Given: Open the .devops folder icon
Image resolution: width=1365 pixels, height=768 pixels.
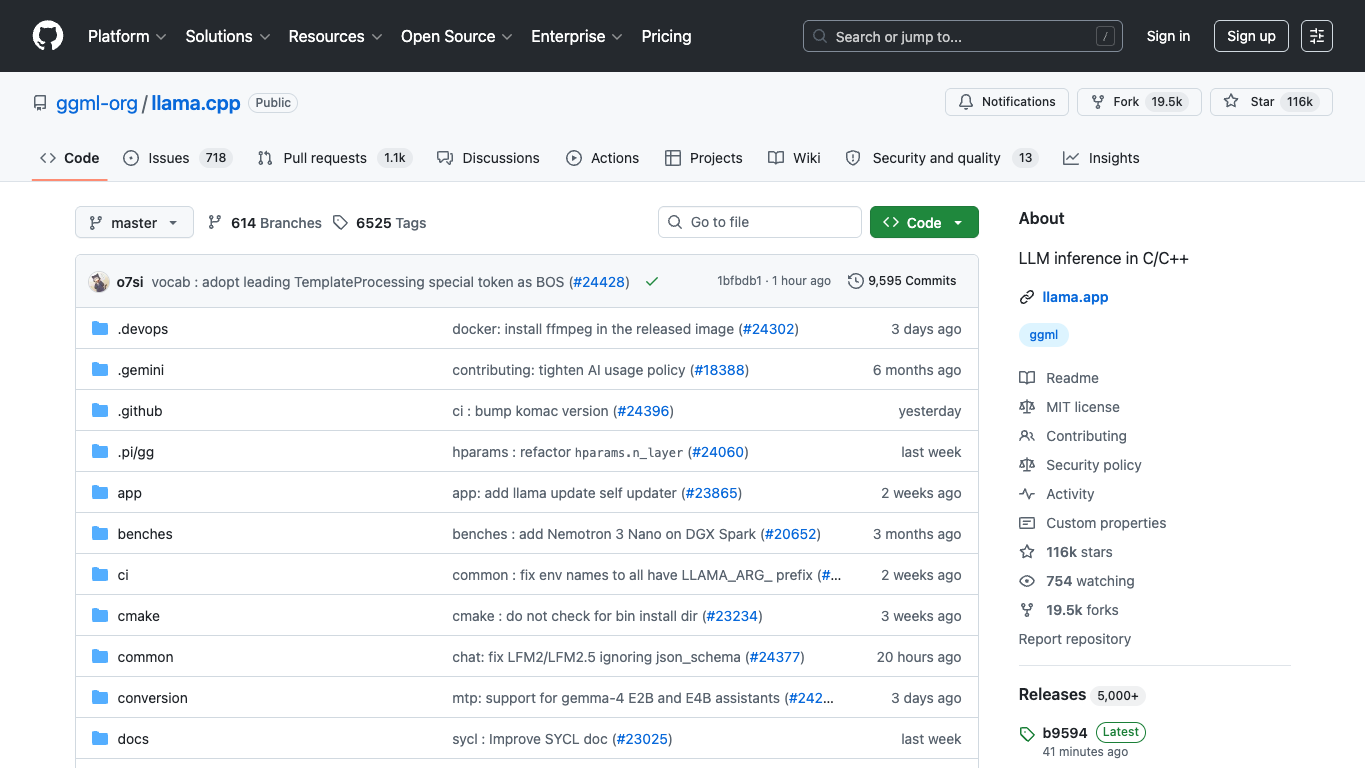Looking at the screenshot, I should tap(100, 329).
